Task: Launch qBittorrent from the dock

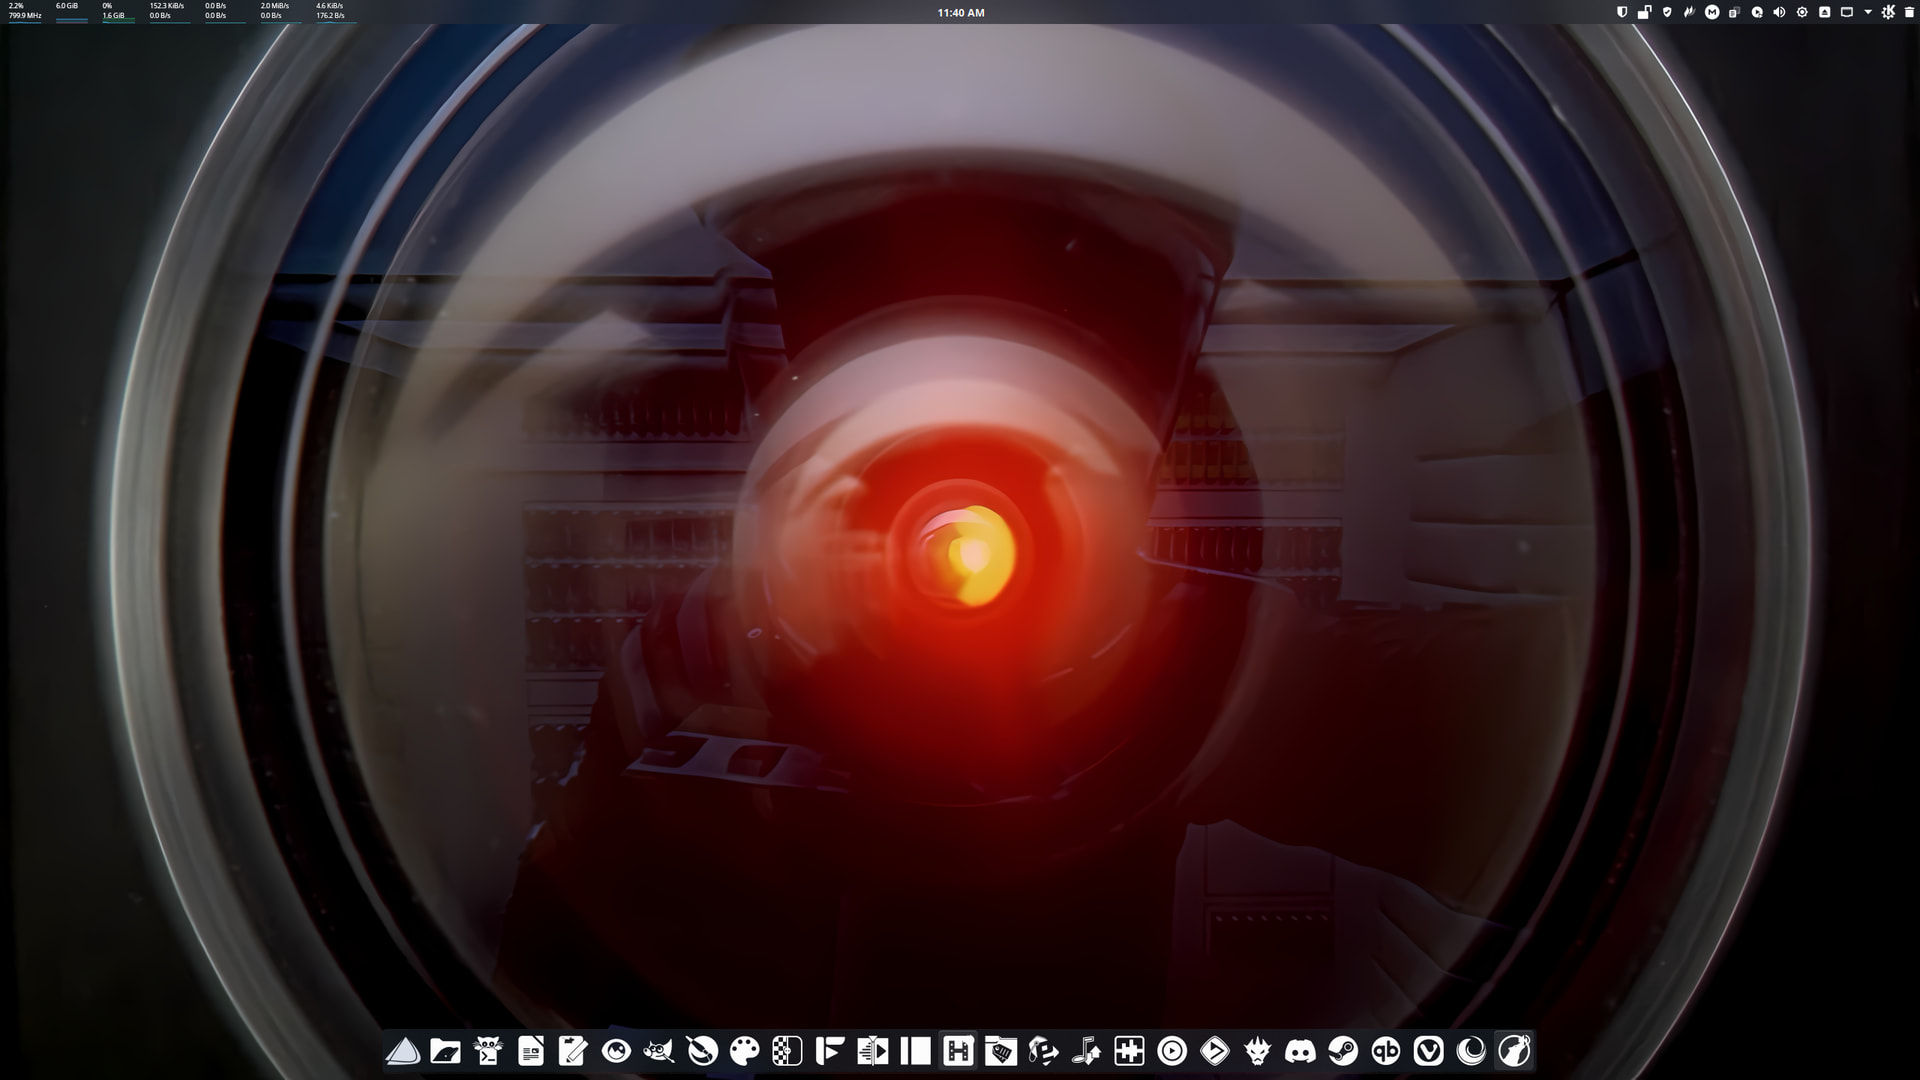Action: click(1385, 1051)
